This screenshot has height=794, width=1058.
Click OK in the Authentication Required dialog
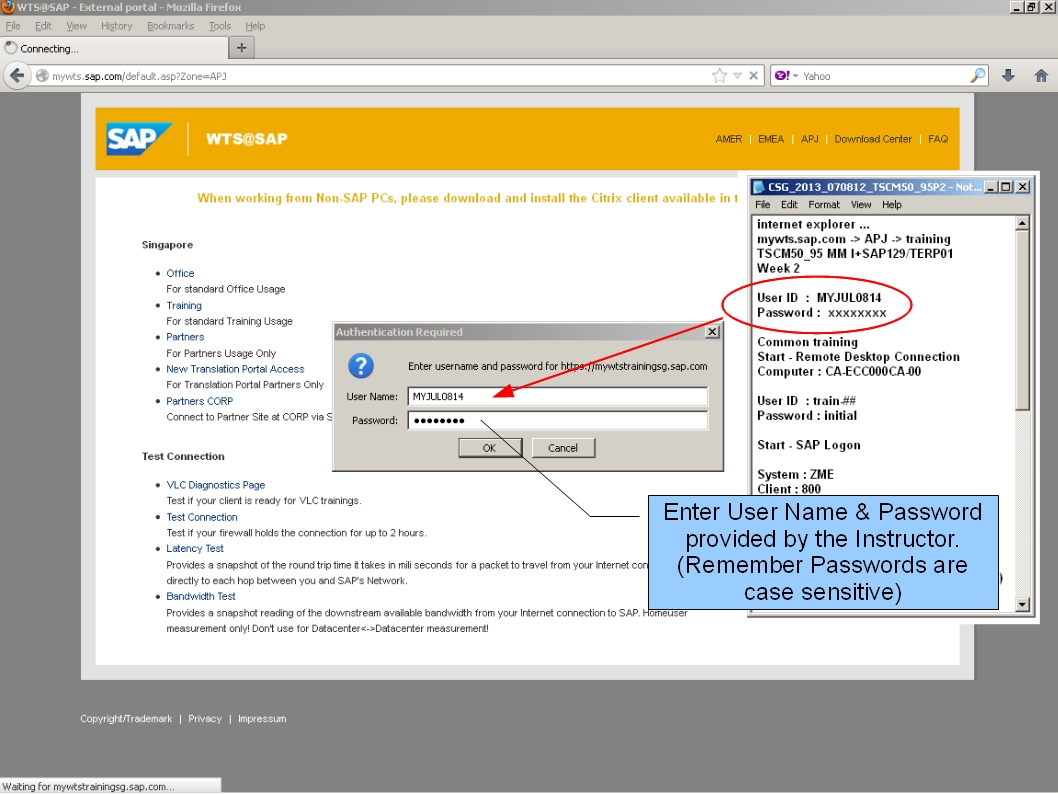point(490,448)
